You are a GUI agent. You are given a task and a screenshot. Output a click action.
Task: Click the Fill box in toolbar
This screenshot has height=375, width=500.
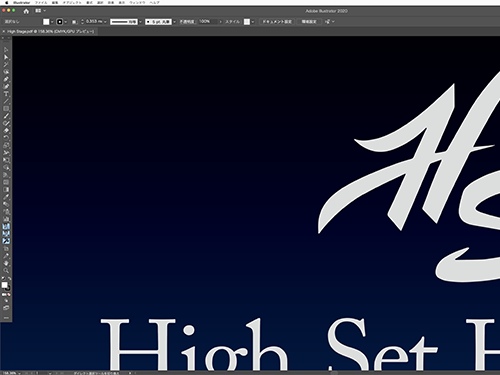tap(4, 285)
